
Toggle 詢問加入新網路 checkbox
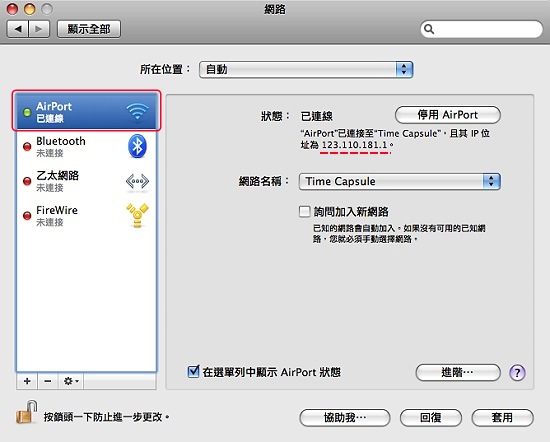coord(304,212)
